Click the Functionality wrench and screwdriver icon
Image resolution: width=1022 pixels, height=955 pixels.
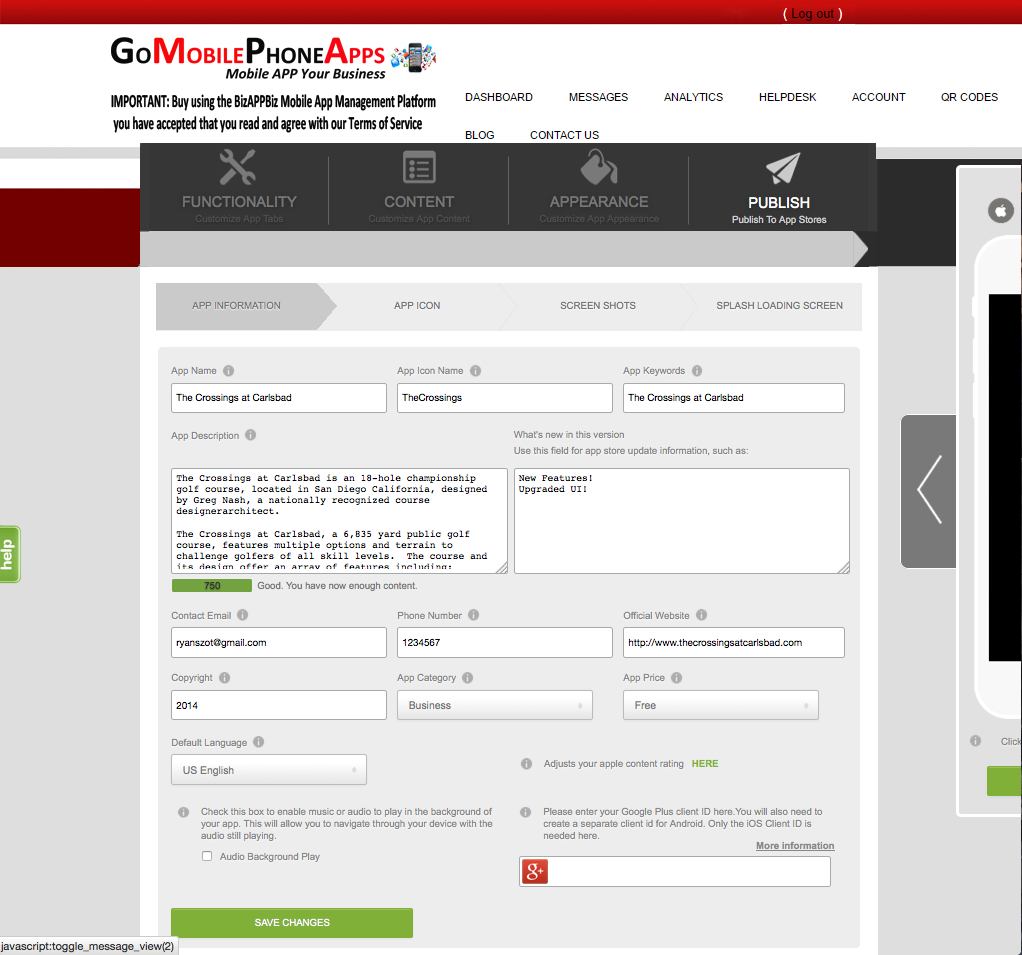(x=238, y=167)
